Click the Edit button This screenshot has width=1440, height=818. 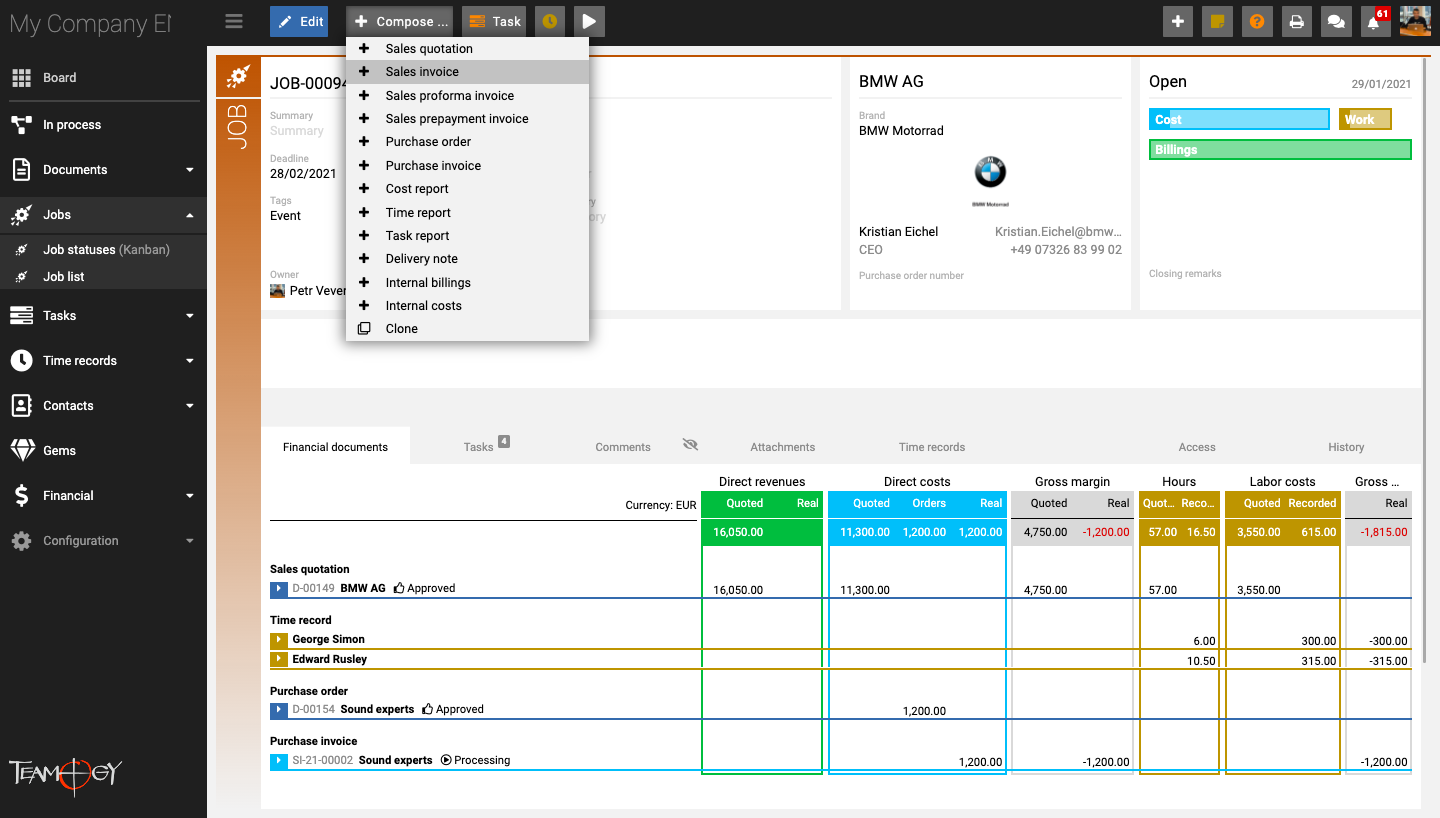point(299,21)
